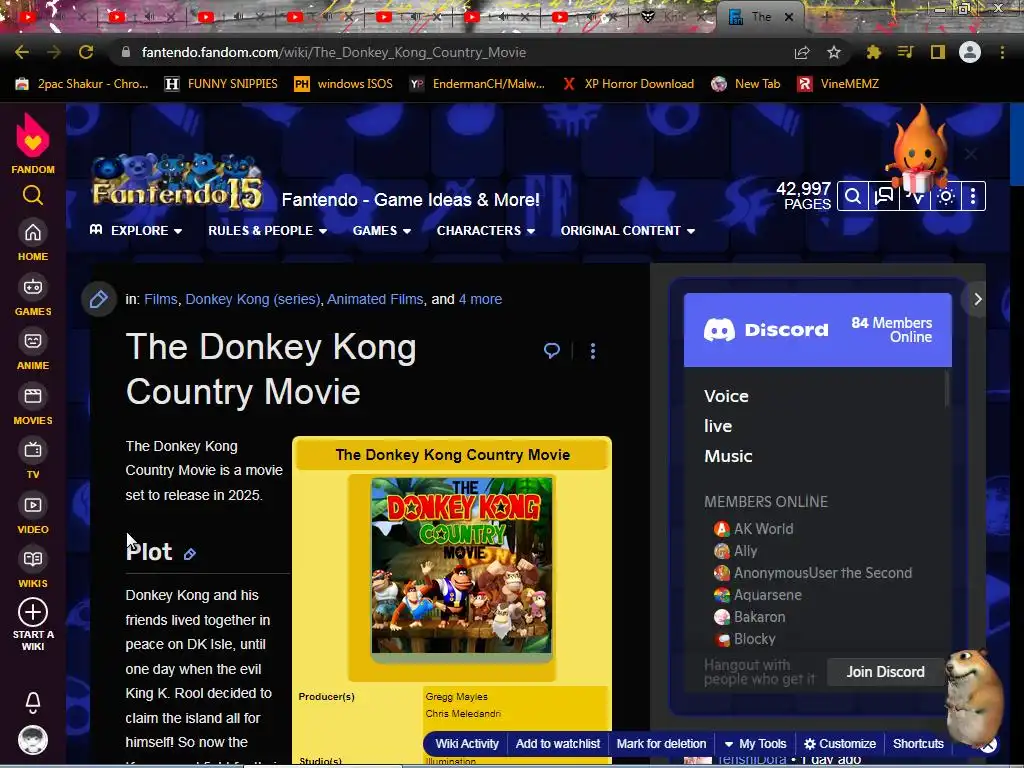
Task: Open wiki header more-options kebab
Action: coord(973,196)
